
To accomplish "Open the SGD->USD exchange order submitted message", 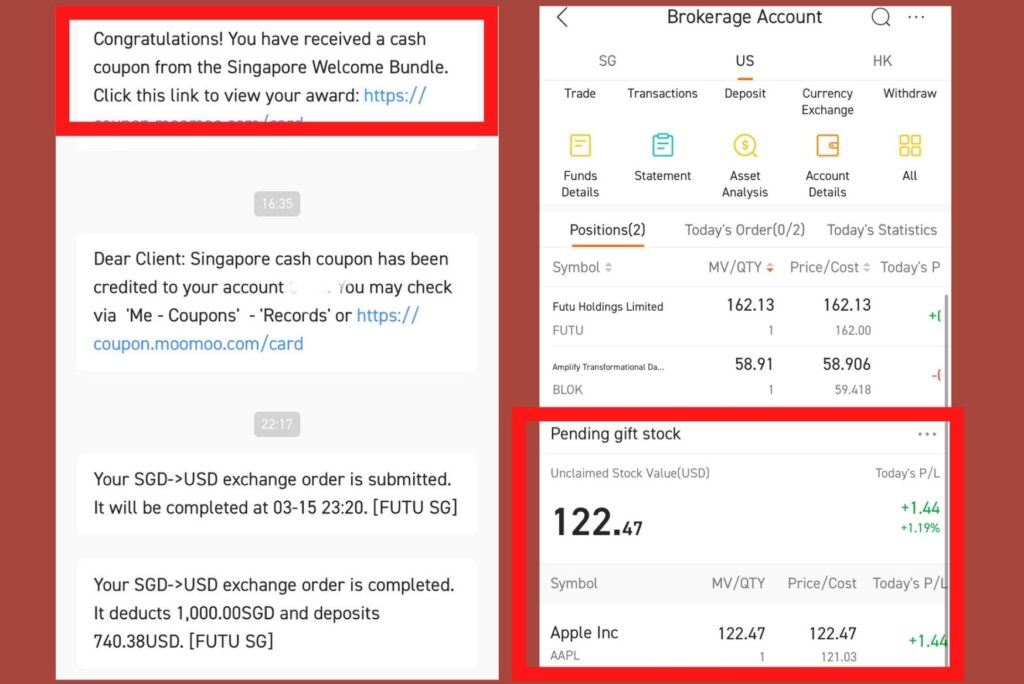I will pos(277,493).
